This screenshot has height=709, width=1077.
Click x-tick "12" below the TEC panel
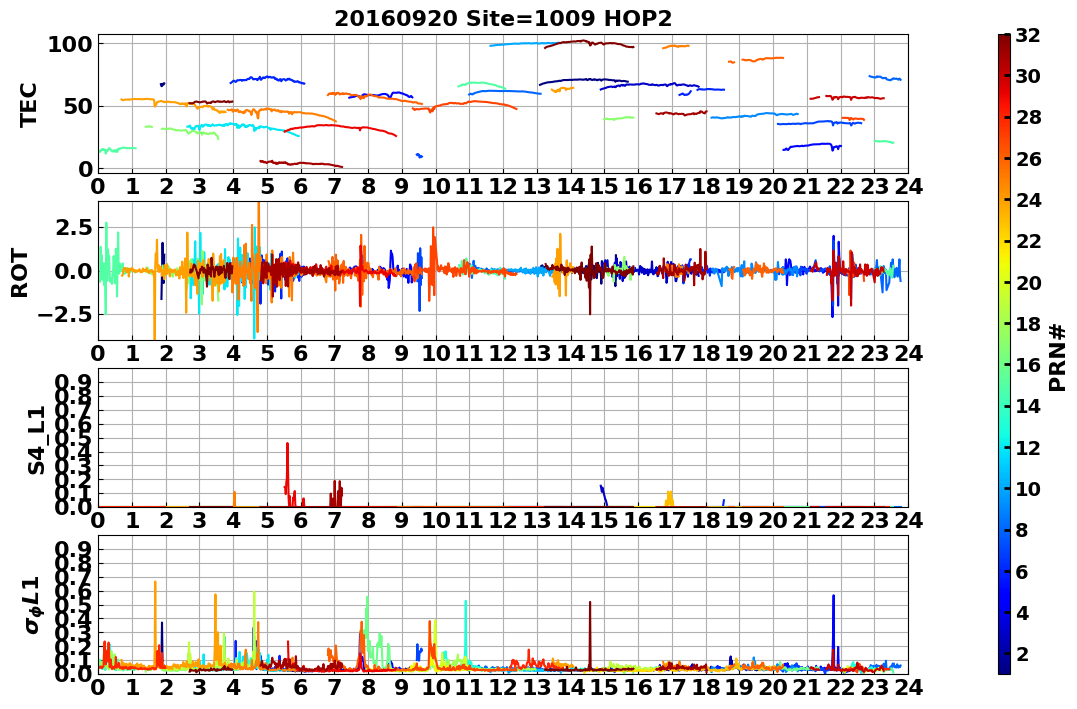tap(503, 186)
